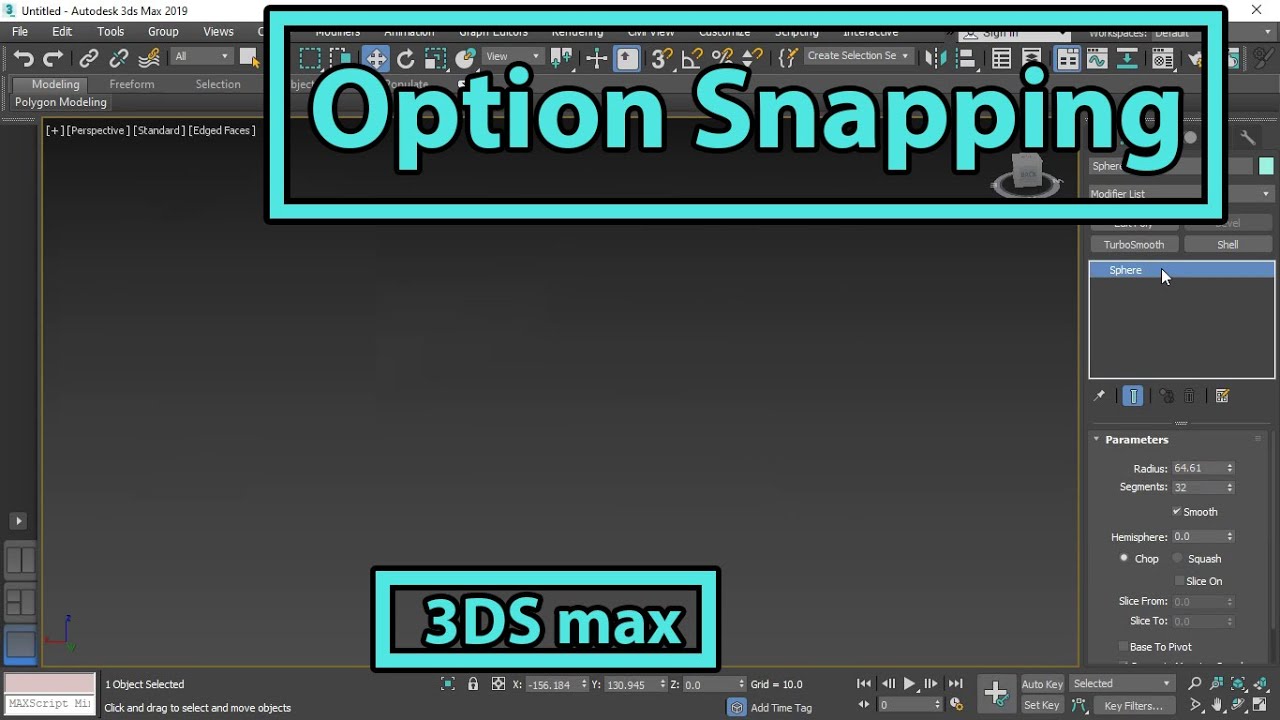The height and width of the screenshot is (720, 1280).
Task: Select the Chop radio button
Action: click(1124, 558)
